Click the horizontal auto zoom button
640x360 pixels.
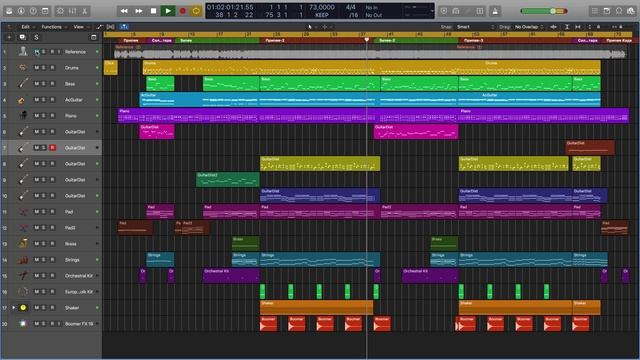(x=578, y=27)
